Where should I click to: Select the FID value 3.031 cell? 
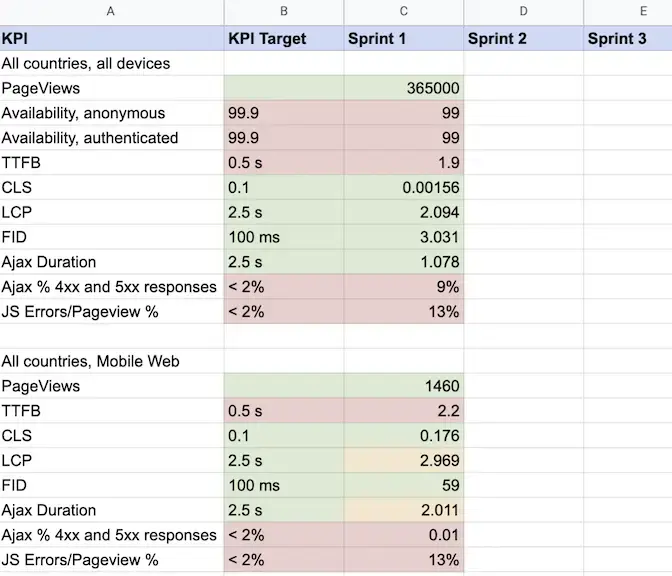coord(404,237)
